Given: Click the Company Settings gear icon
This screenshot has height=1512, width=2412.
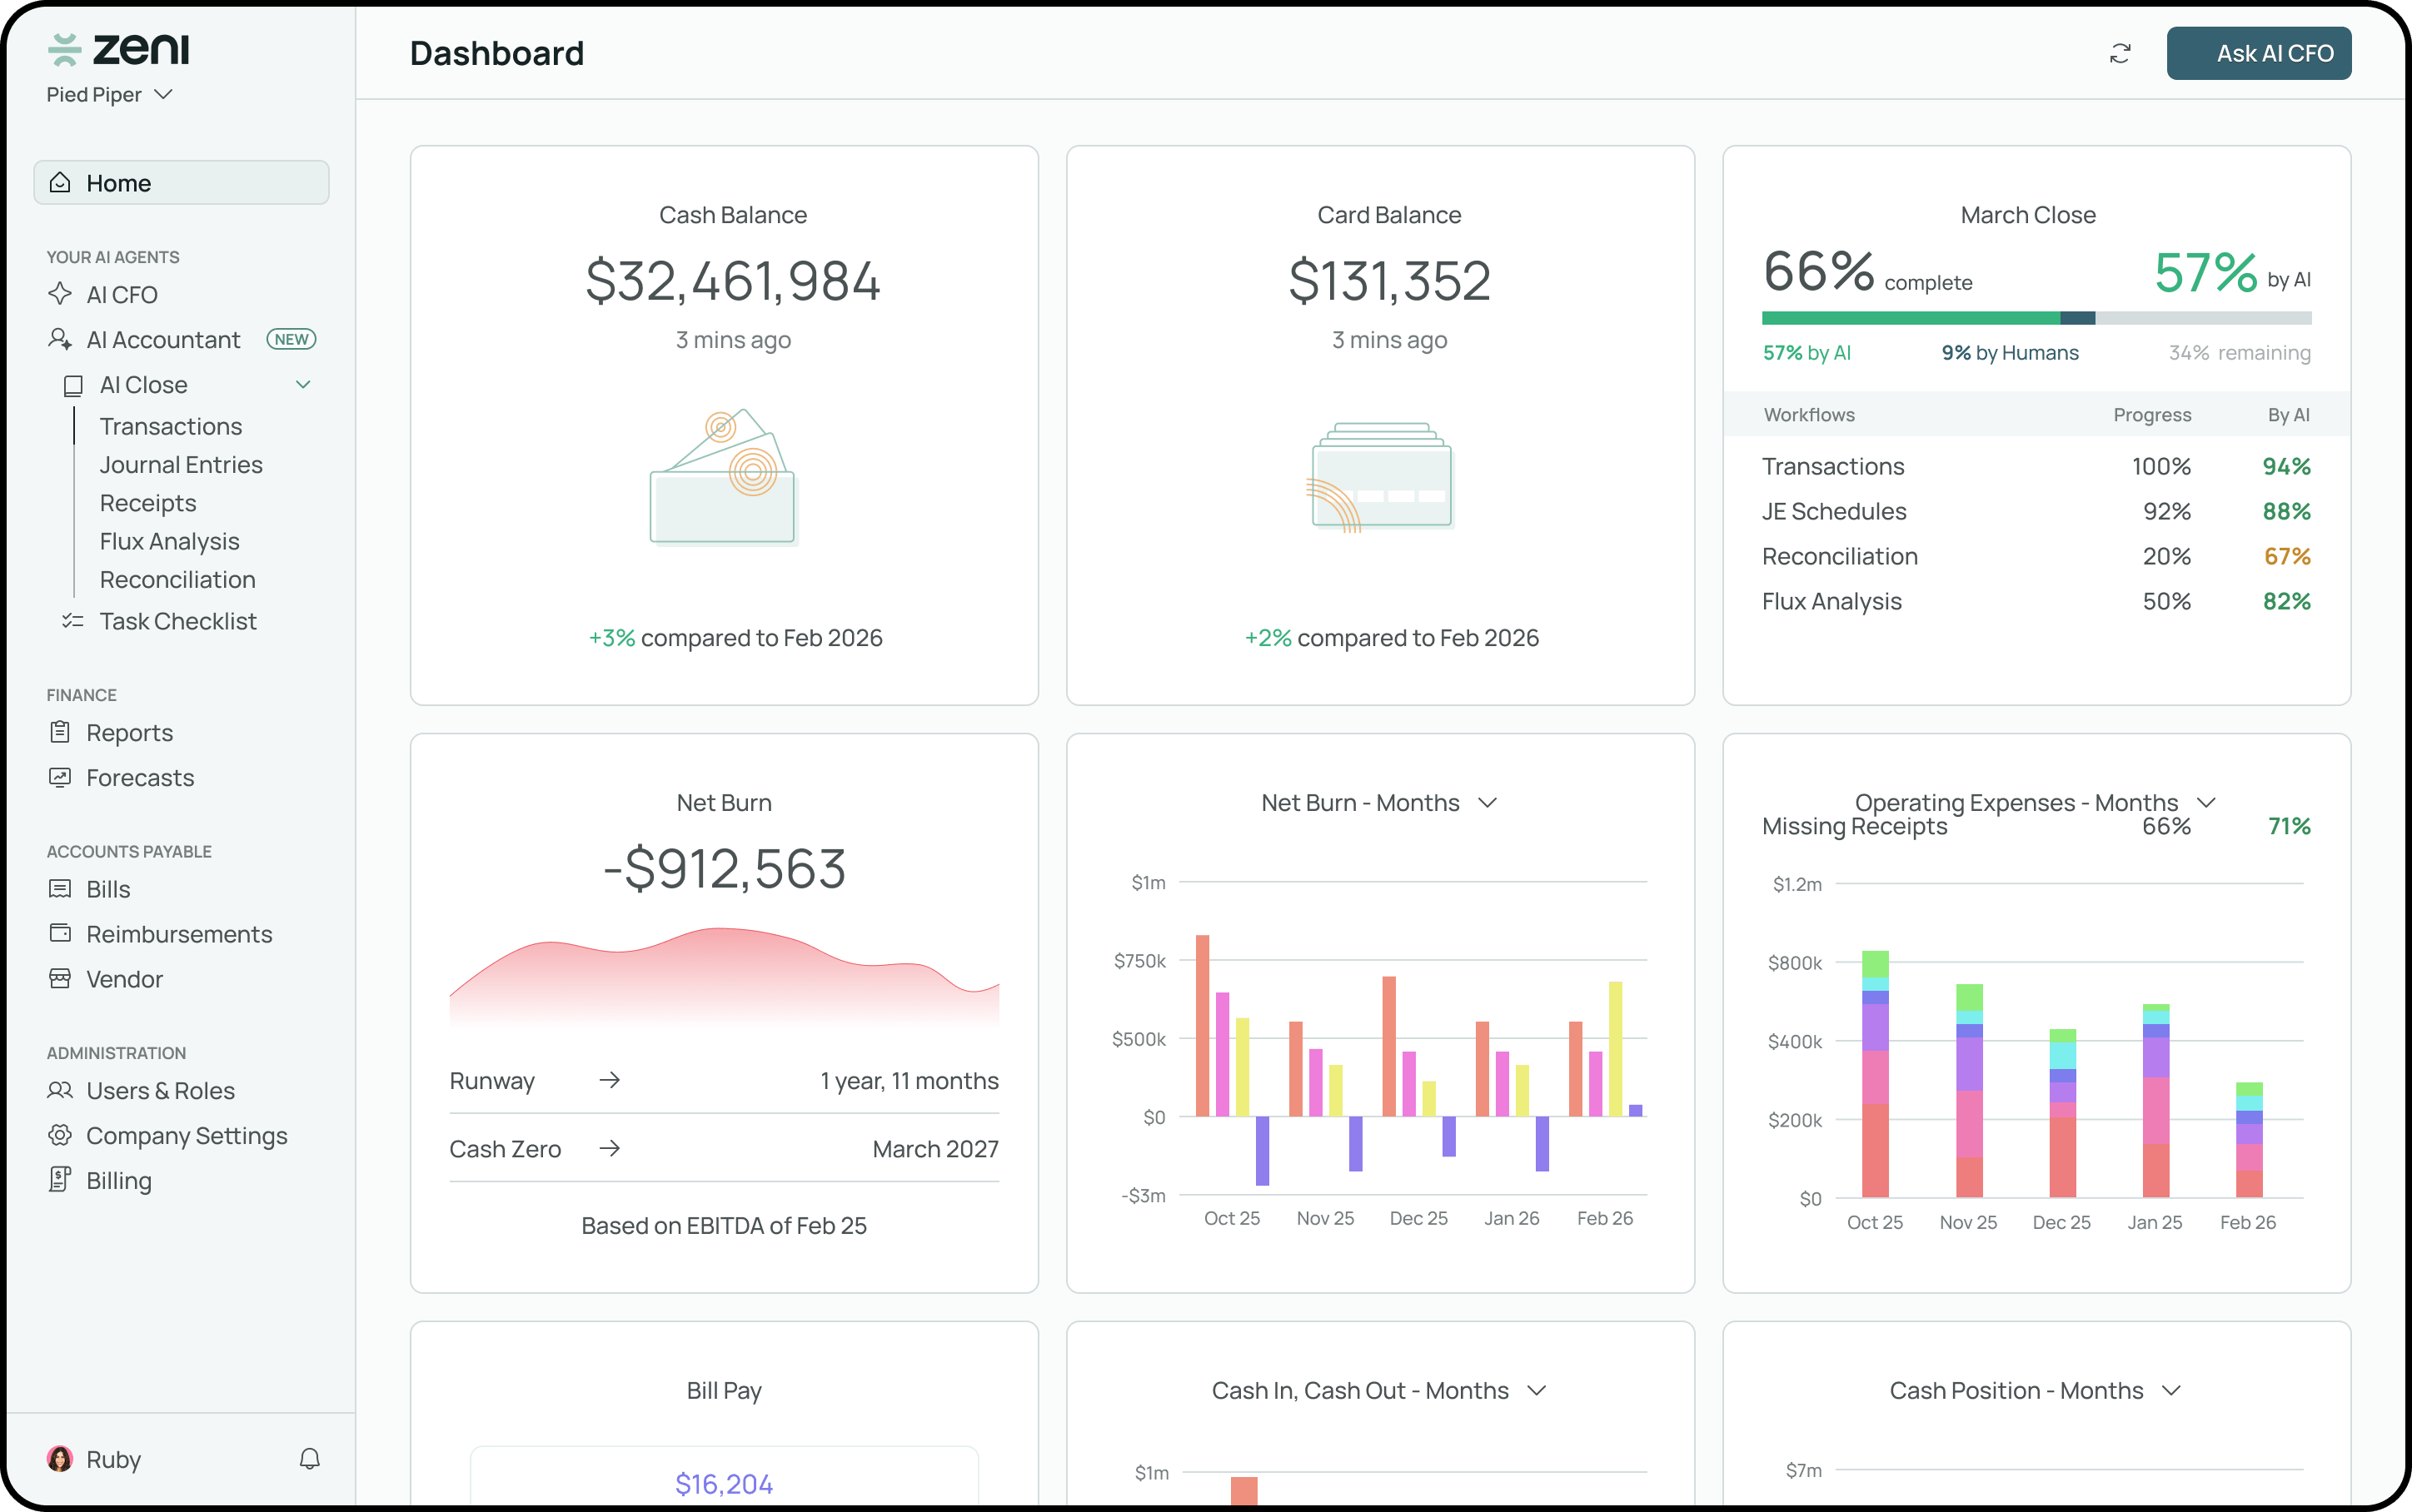Looking at the screenshot, I should [x=60, y=1135].
